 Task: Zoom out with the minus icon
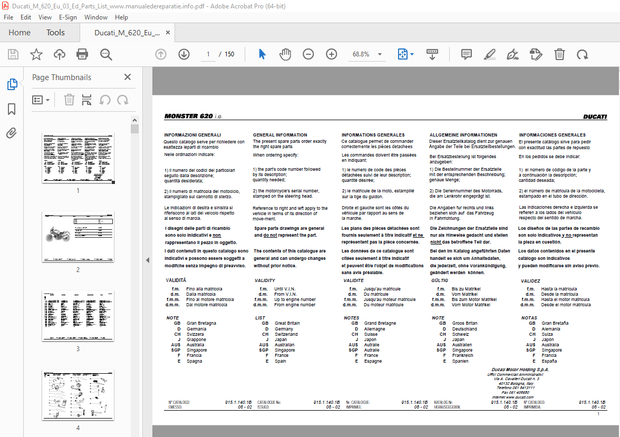coord(308,54)
